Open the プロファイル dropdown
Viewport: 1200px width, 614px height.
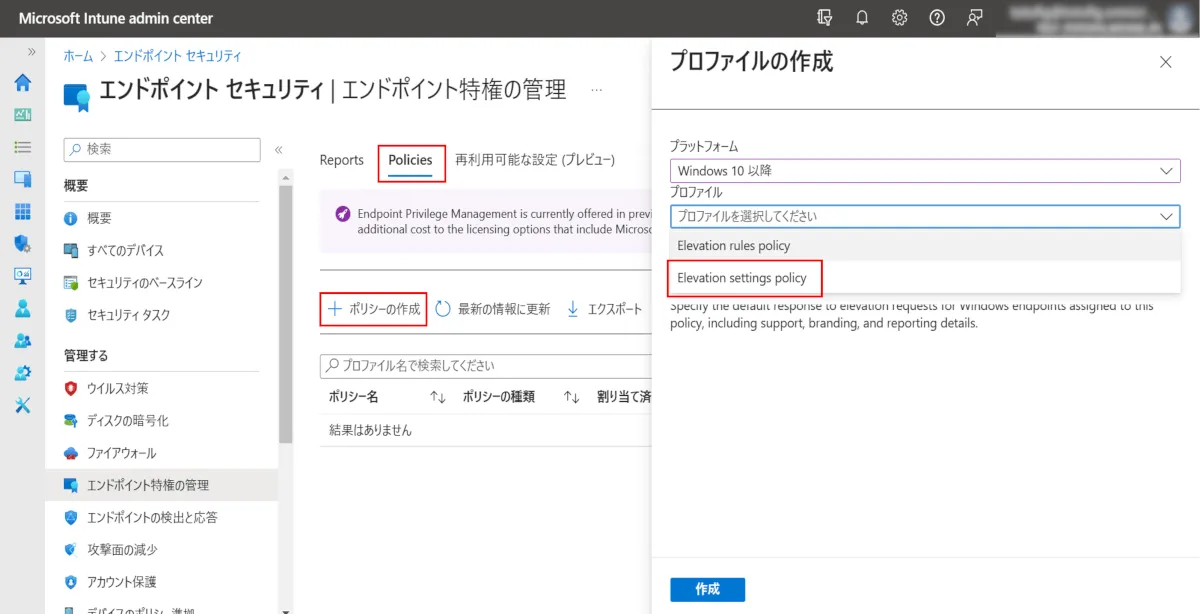[925, 216]
